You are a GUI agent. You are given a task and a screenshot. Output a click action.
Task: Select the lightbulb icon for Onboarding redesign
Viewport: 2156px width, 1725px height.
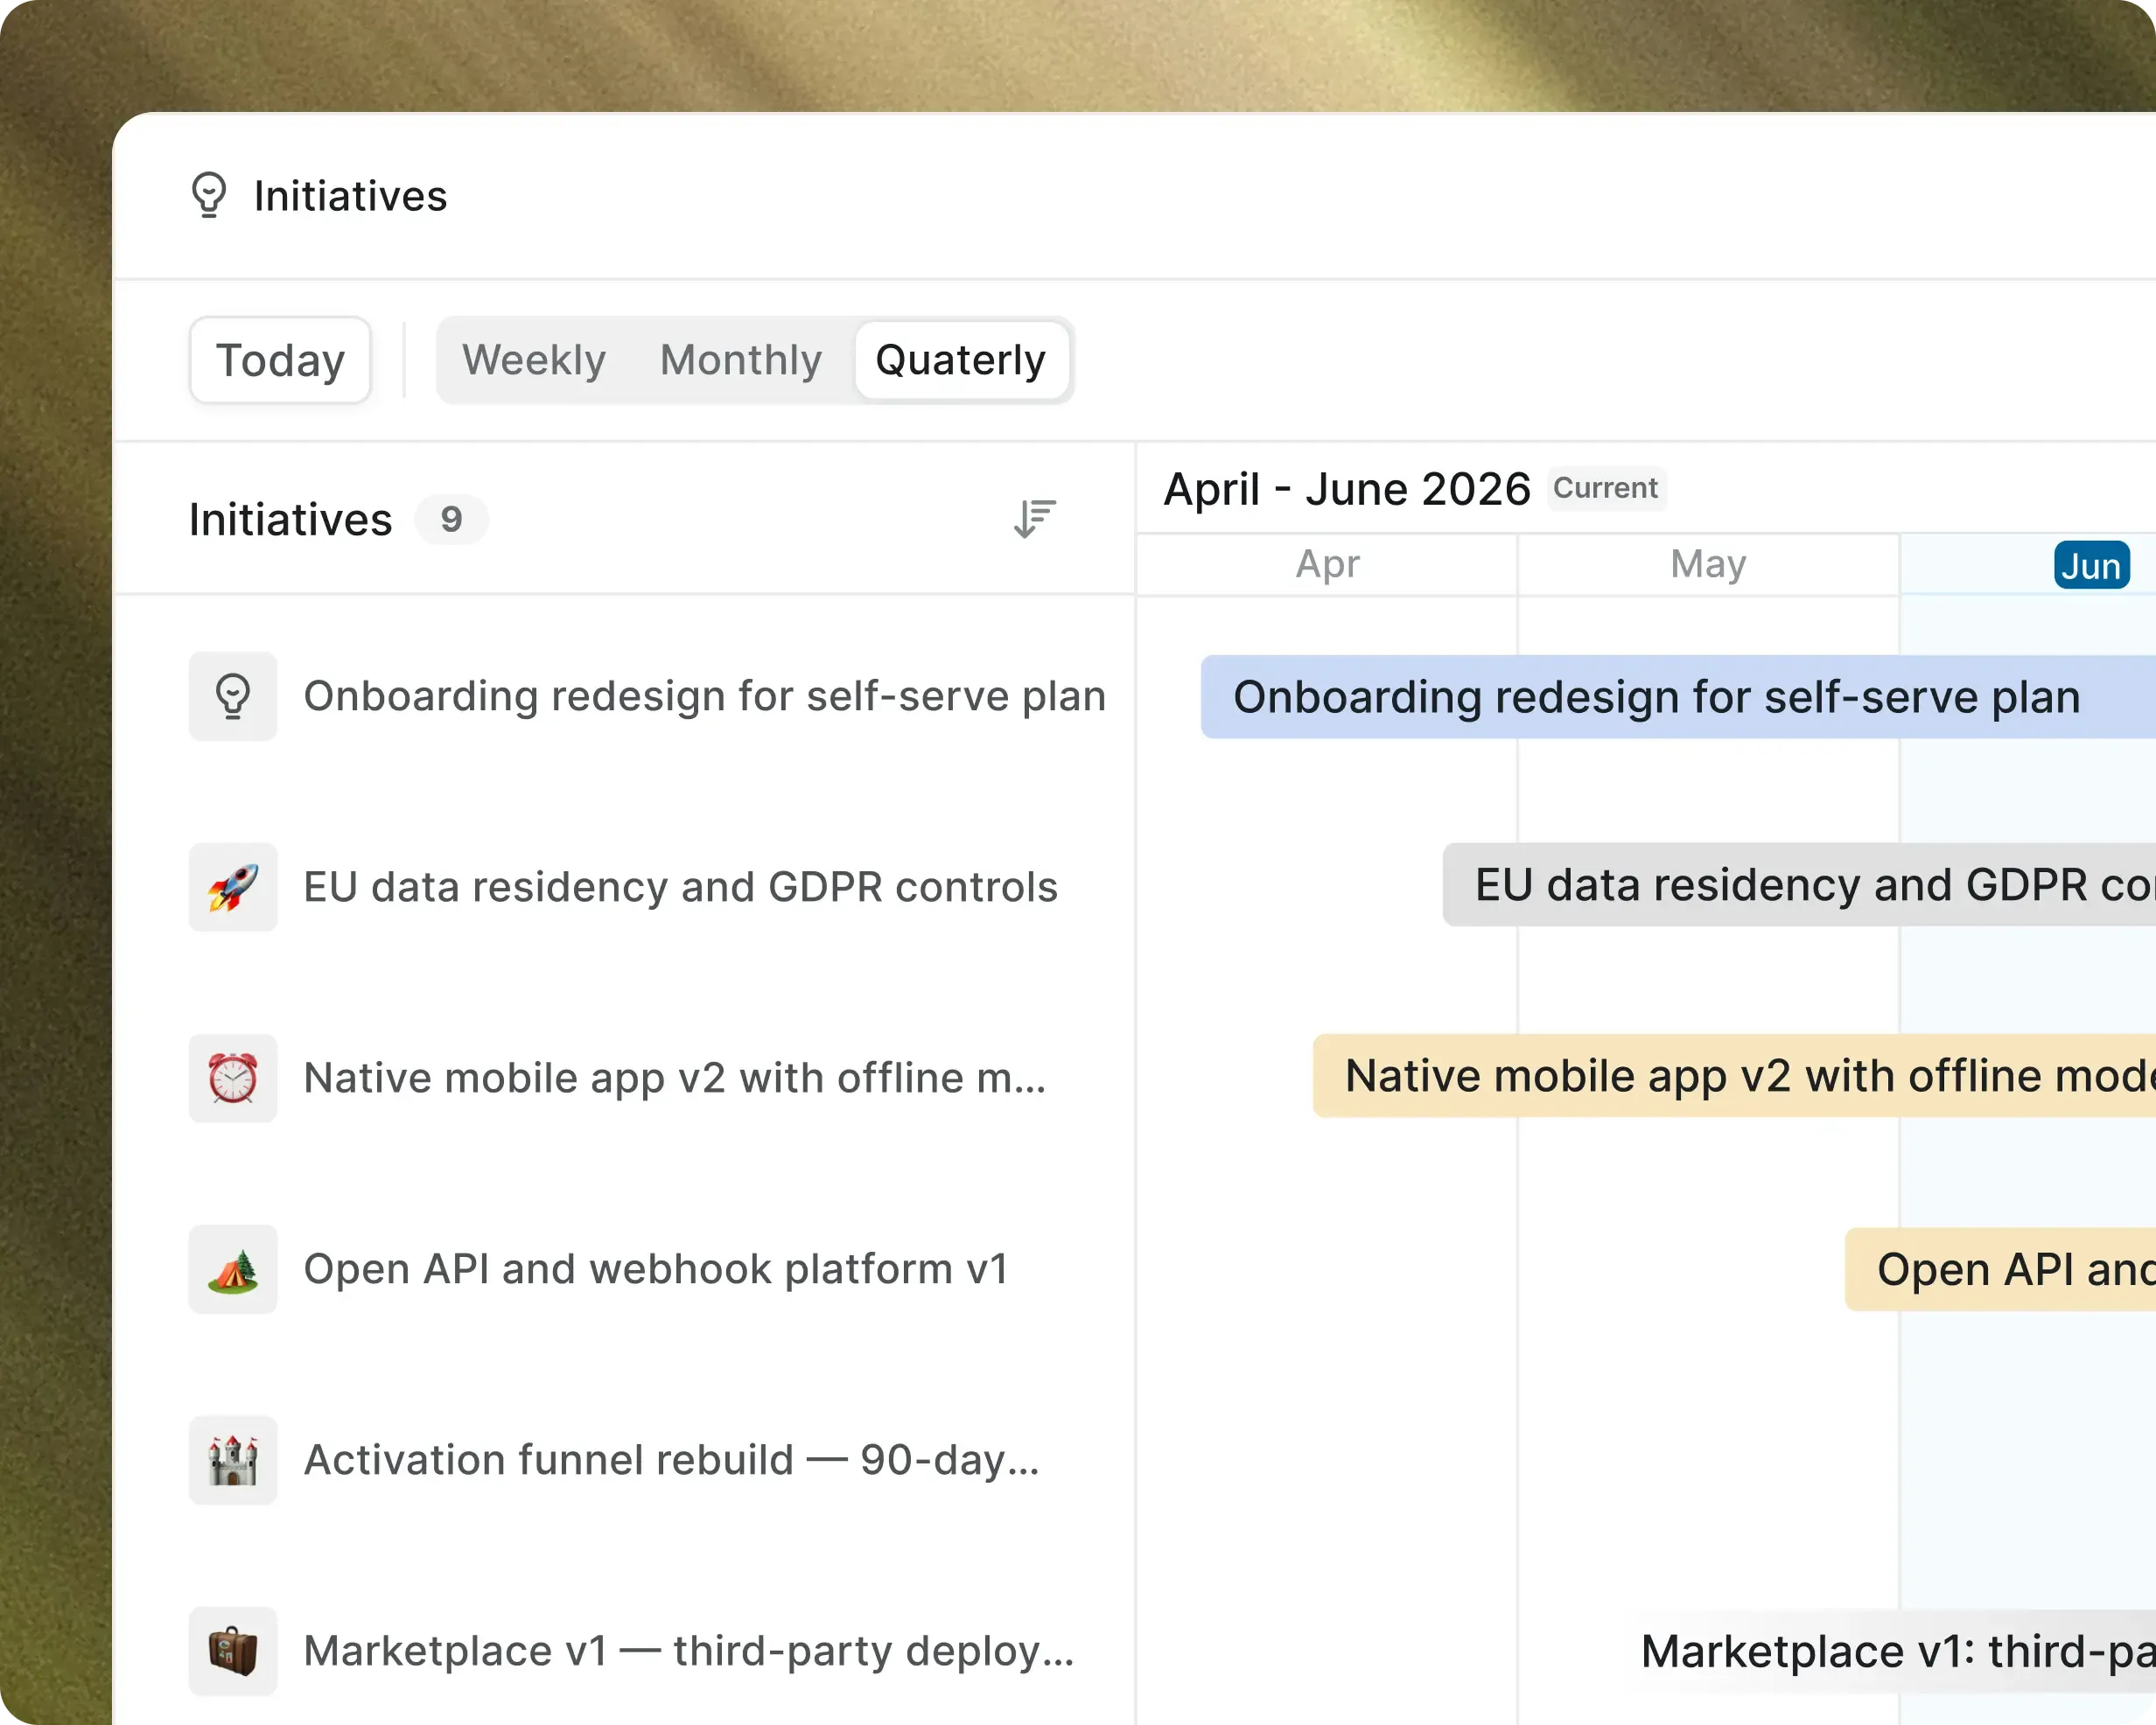tap(233, 696)
